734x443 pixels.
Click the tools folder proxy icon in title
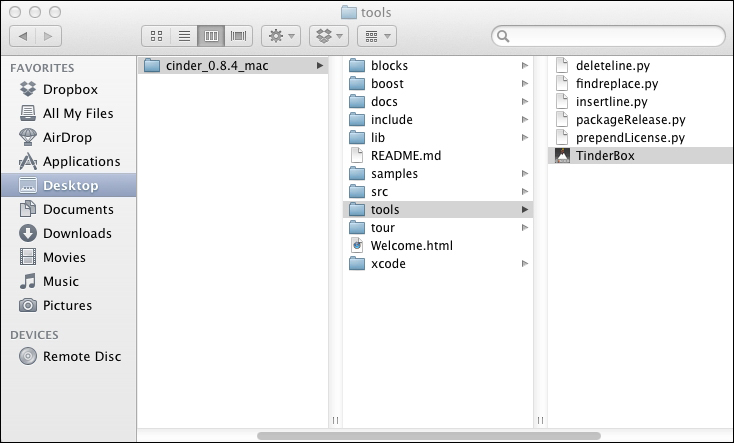click(x=348, y=12)
